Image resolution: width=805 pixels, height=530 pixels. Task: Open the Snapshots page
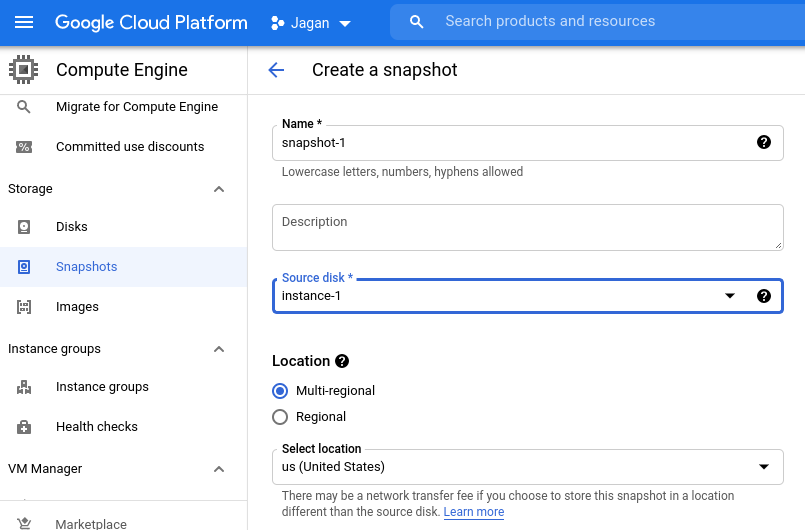point(123,267)
